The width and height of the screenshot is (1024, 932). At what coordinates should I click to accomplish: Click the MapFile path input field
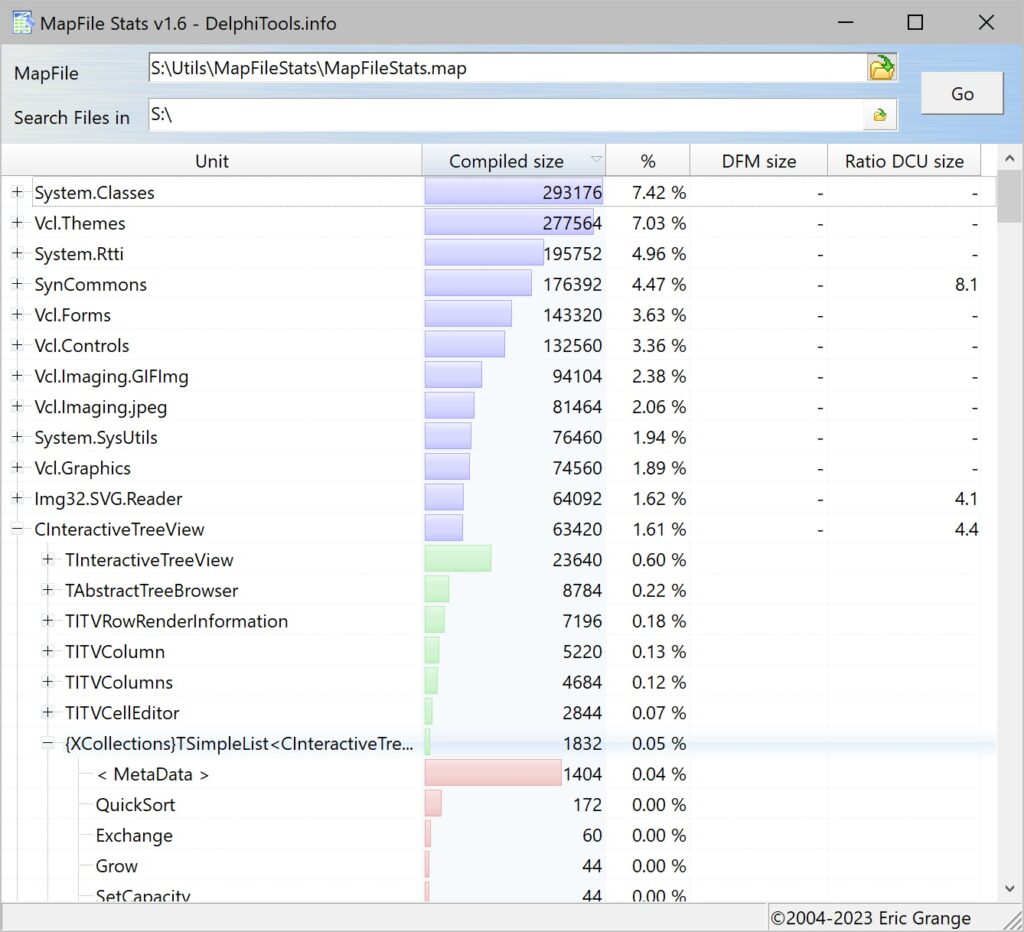507,68
